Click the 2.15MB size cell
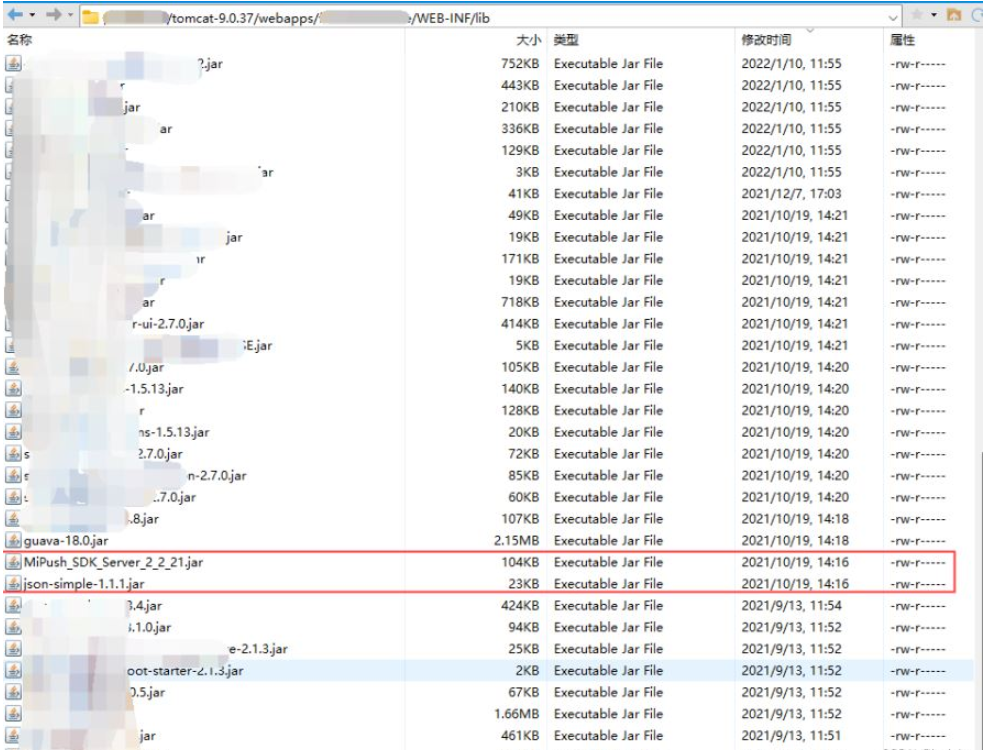 click(x=516, y=541)
